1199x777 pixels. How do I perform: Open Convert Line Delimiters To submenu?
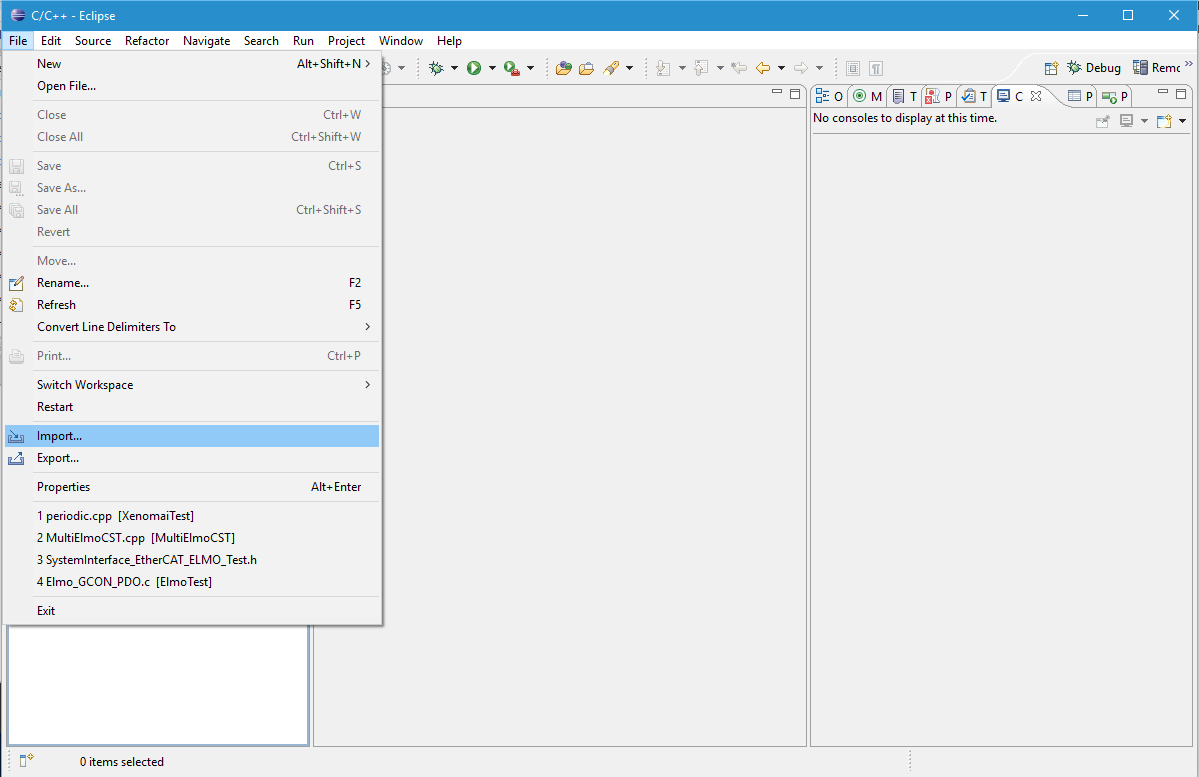[x=192, y=327]
